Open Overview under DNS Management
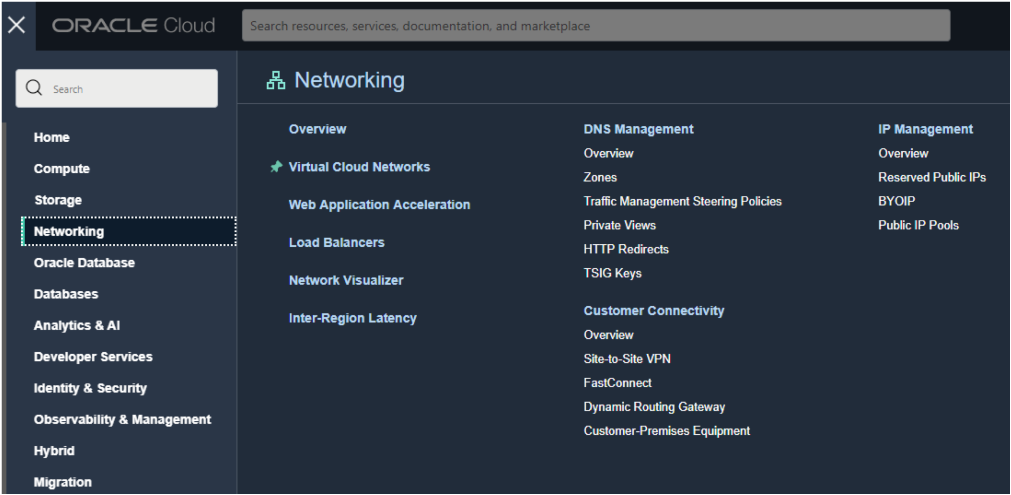 608,153
